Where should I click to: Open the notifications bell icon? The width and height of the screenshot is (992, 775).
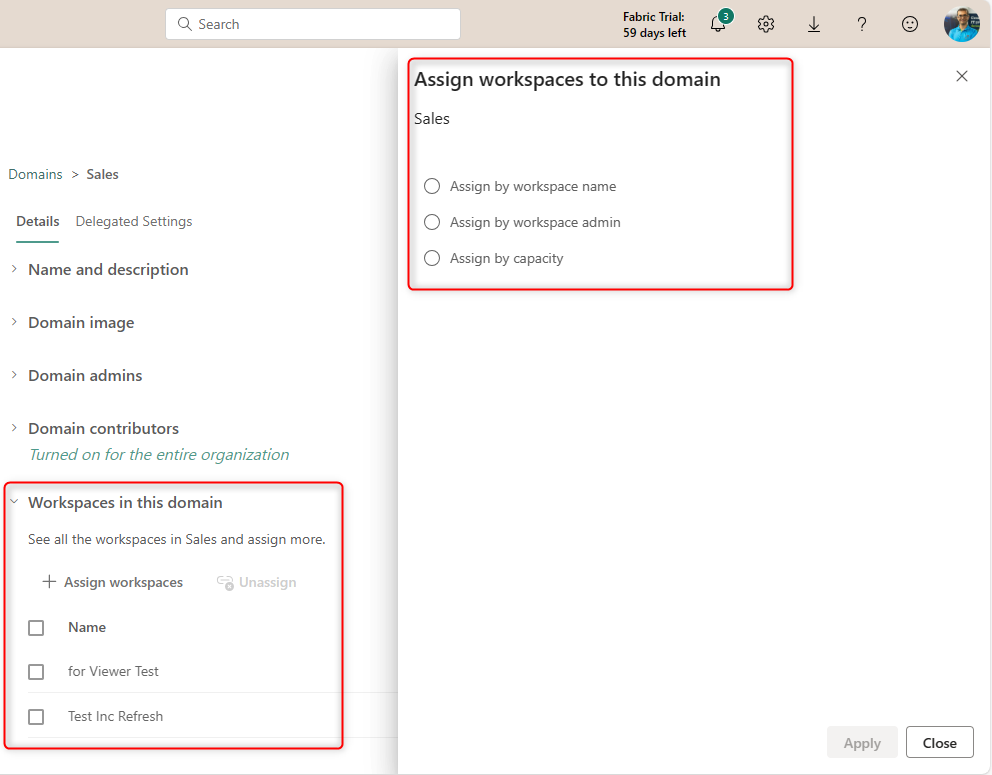[x=717, y=25]
